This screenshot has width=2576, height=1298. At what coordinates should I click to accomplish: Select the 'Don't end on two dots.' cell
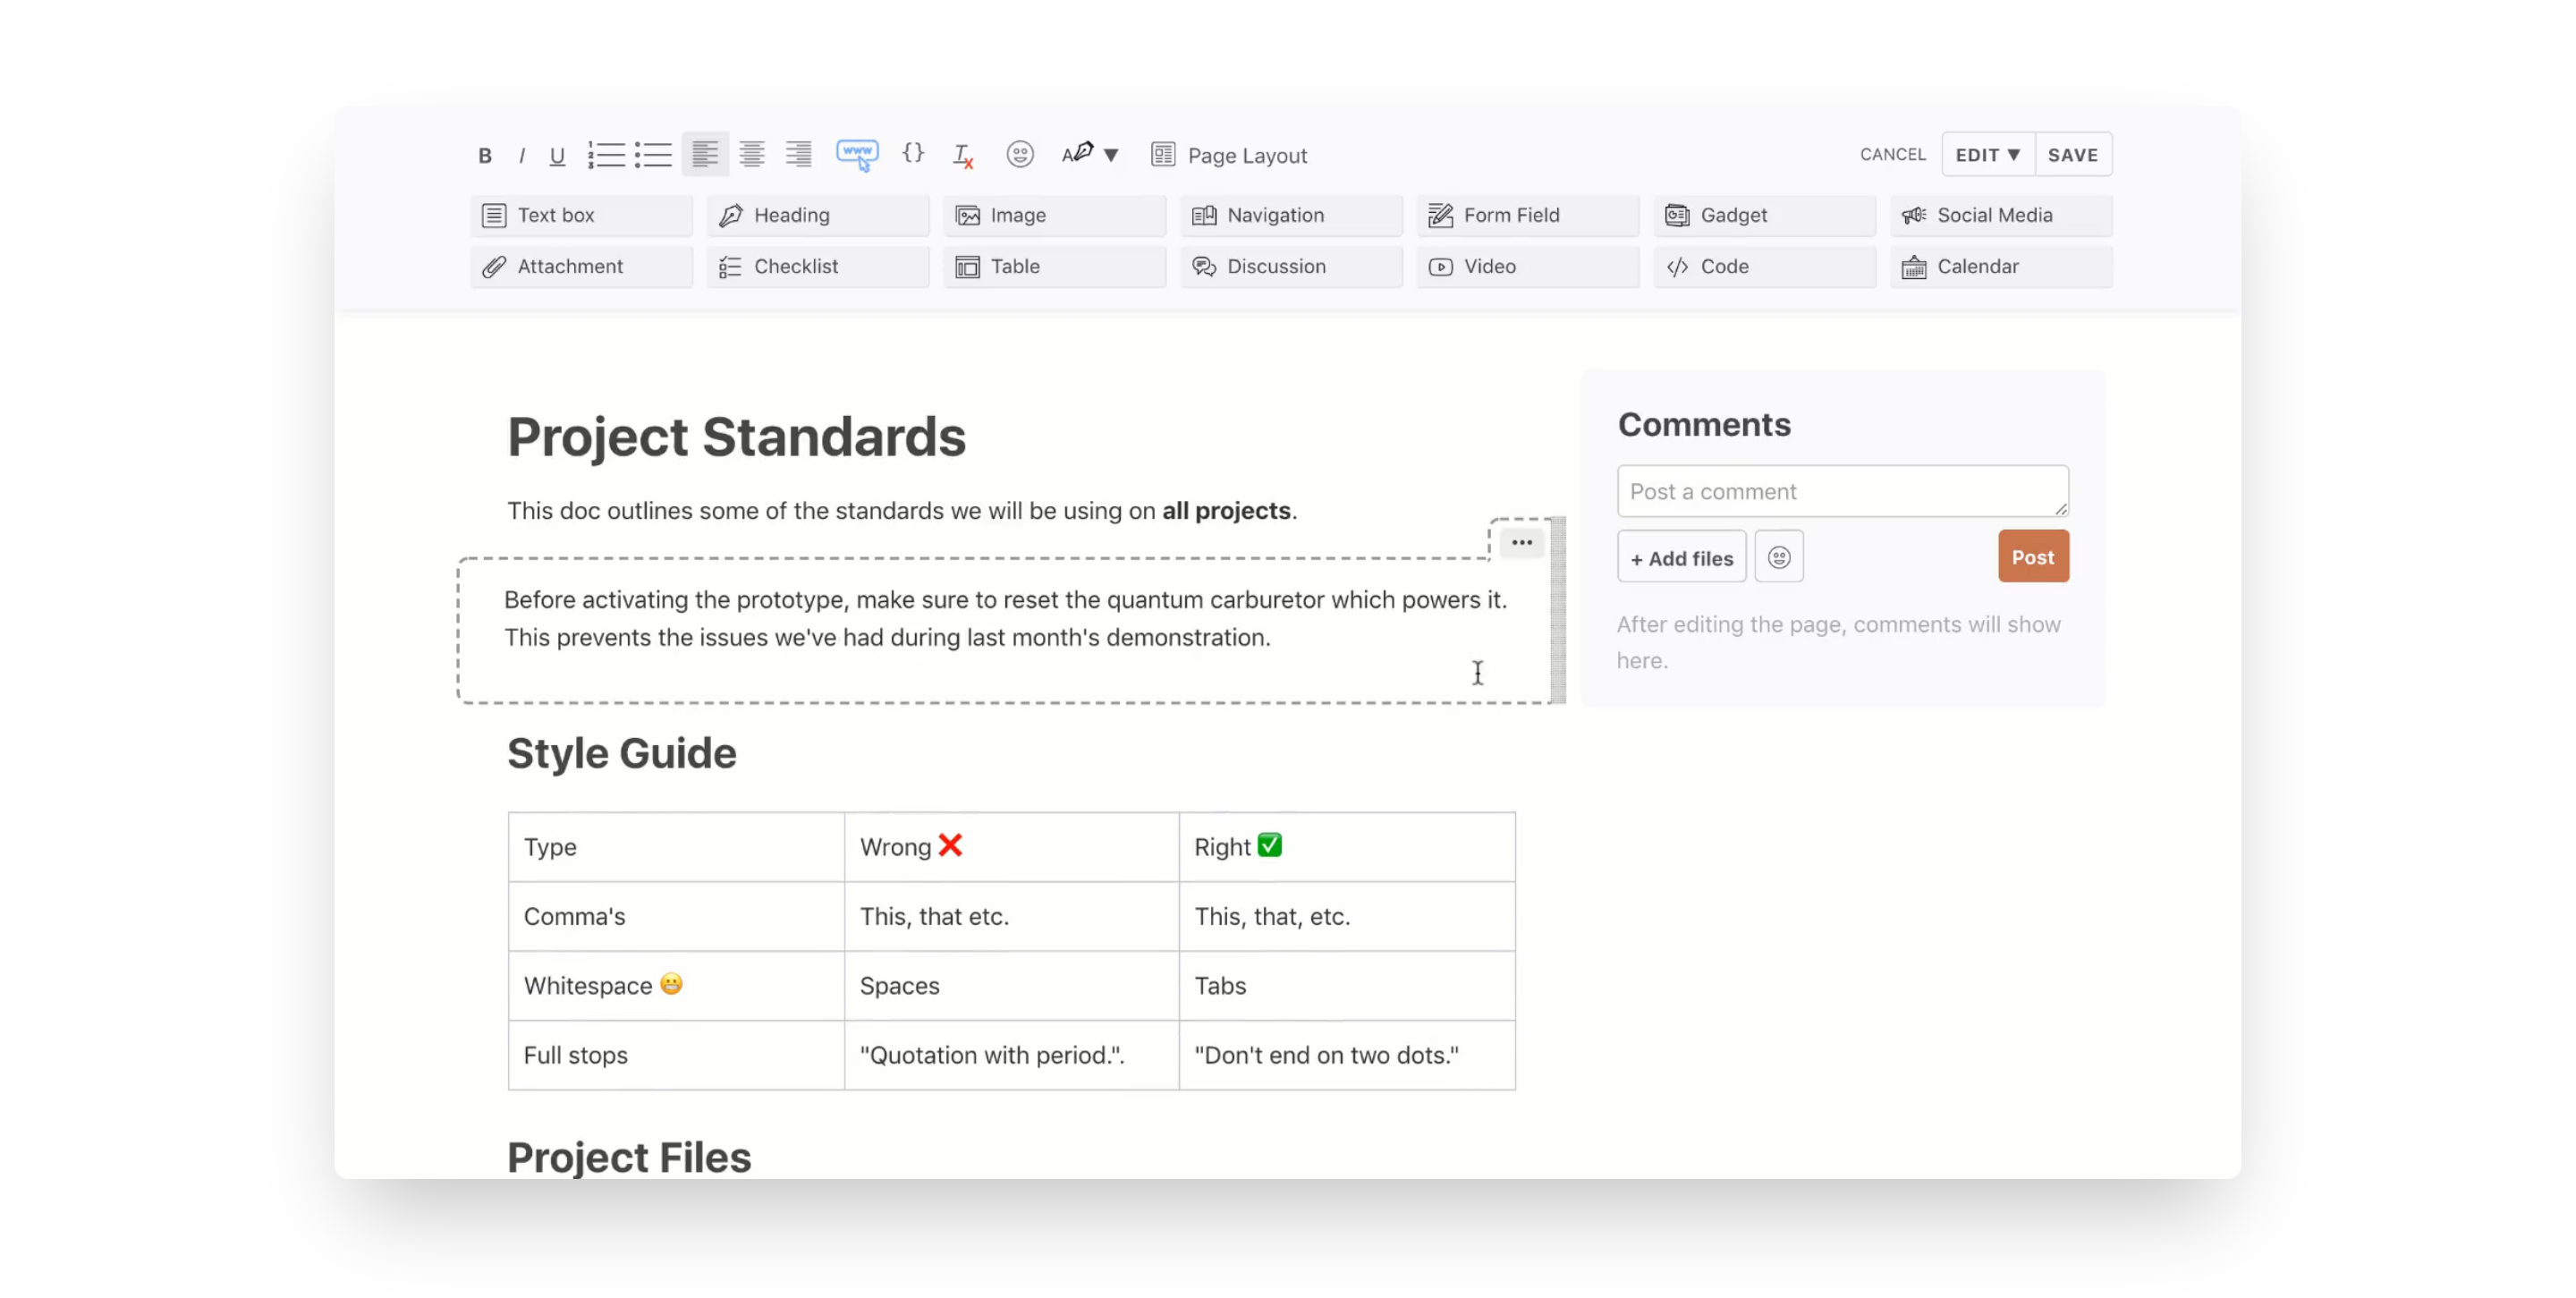(x=1347, y=1055)
